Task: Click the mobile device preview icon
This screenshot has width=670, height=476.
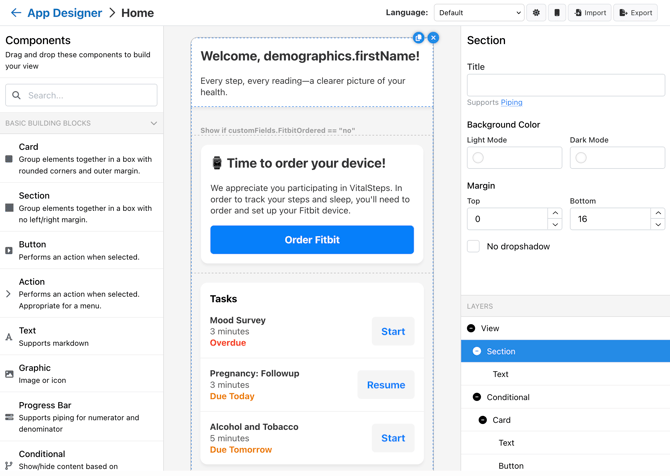Action: point(557,13)
